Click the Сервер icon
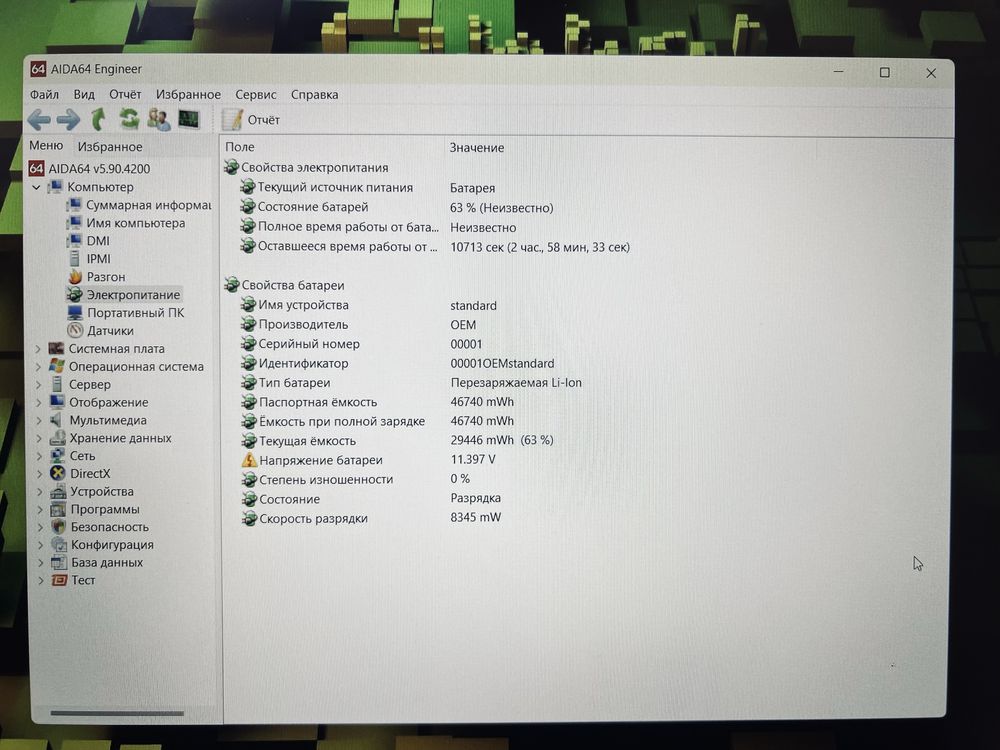 [x=57, y=384]
